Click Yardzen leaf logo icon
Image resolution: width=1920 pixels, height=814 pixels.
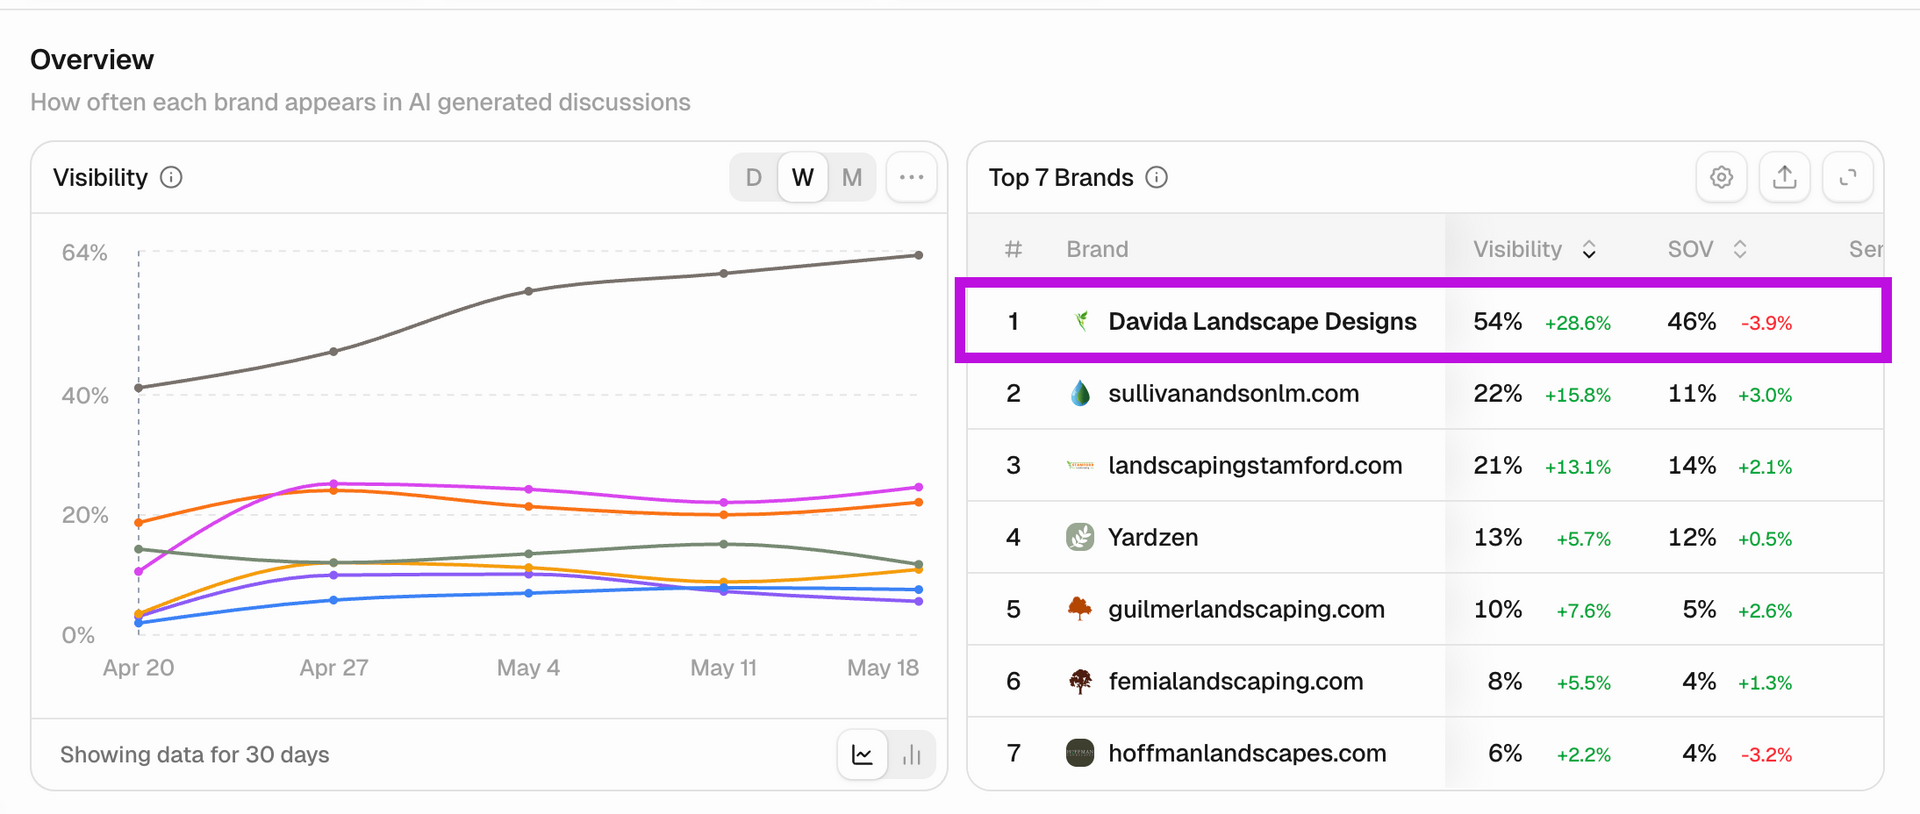coord(1080,537)
